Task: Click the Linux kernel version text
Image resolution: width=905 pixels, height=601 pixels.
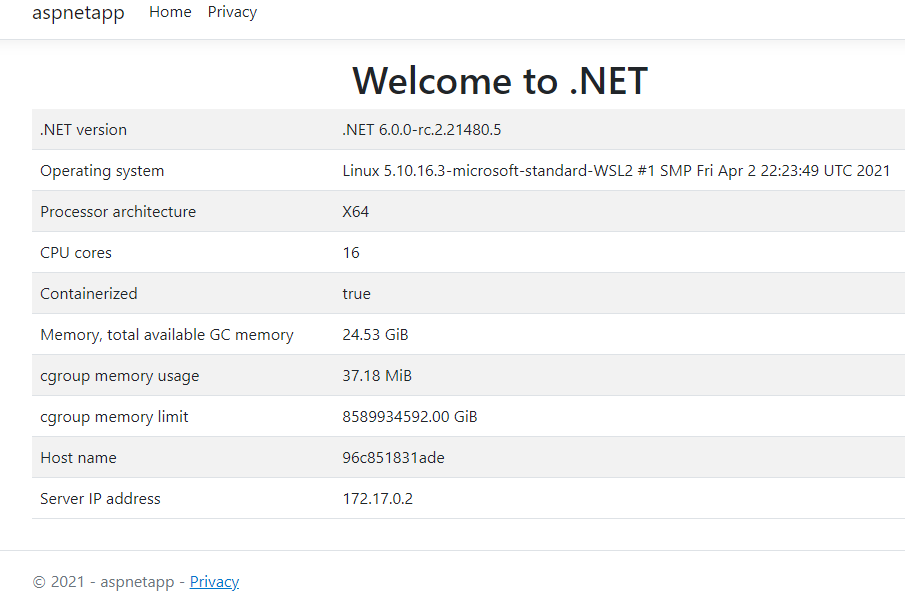Action: click(x=615, y=170)
